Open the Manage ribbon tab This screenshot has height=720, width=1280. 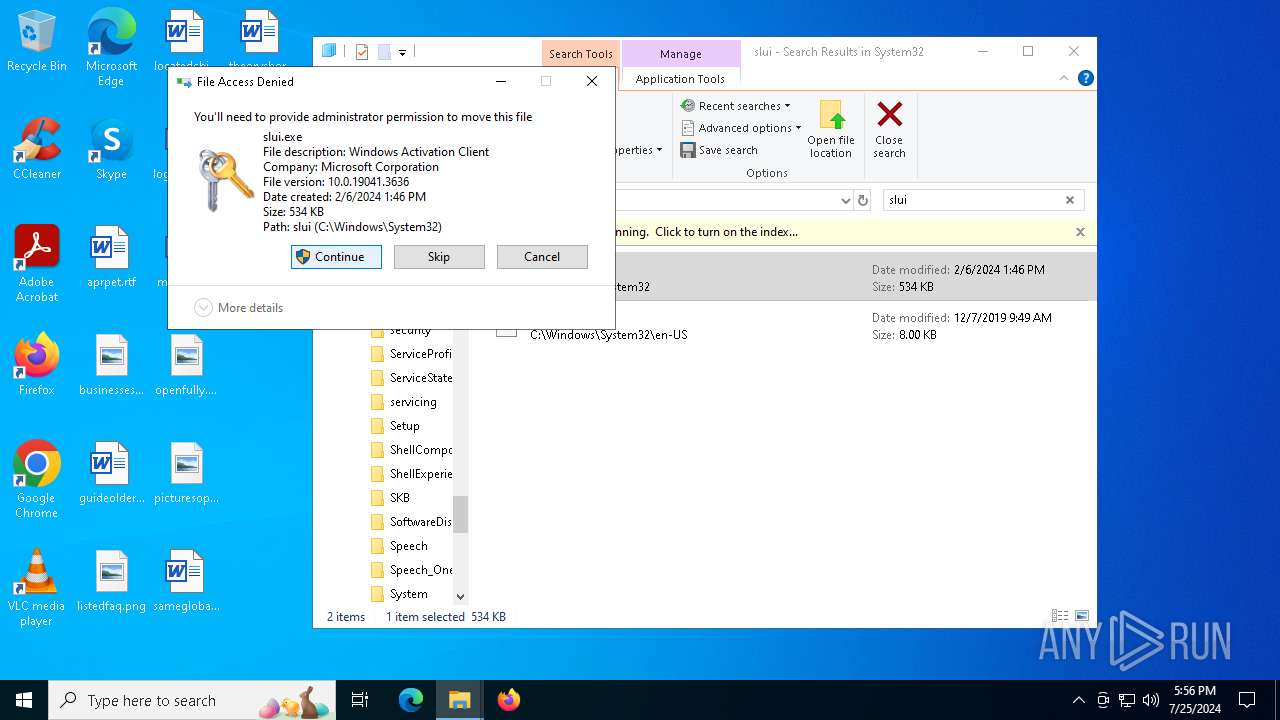tap(680, 54)
